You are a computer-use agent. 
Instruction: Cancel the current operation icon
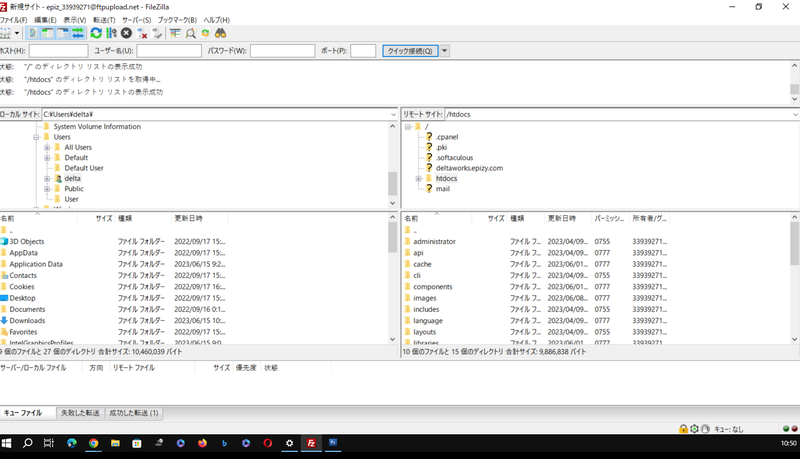point(127,33)
